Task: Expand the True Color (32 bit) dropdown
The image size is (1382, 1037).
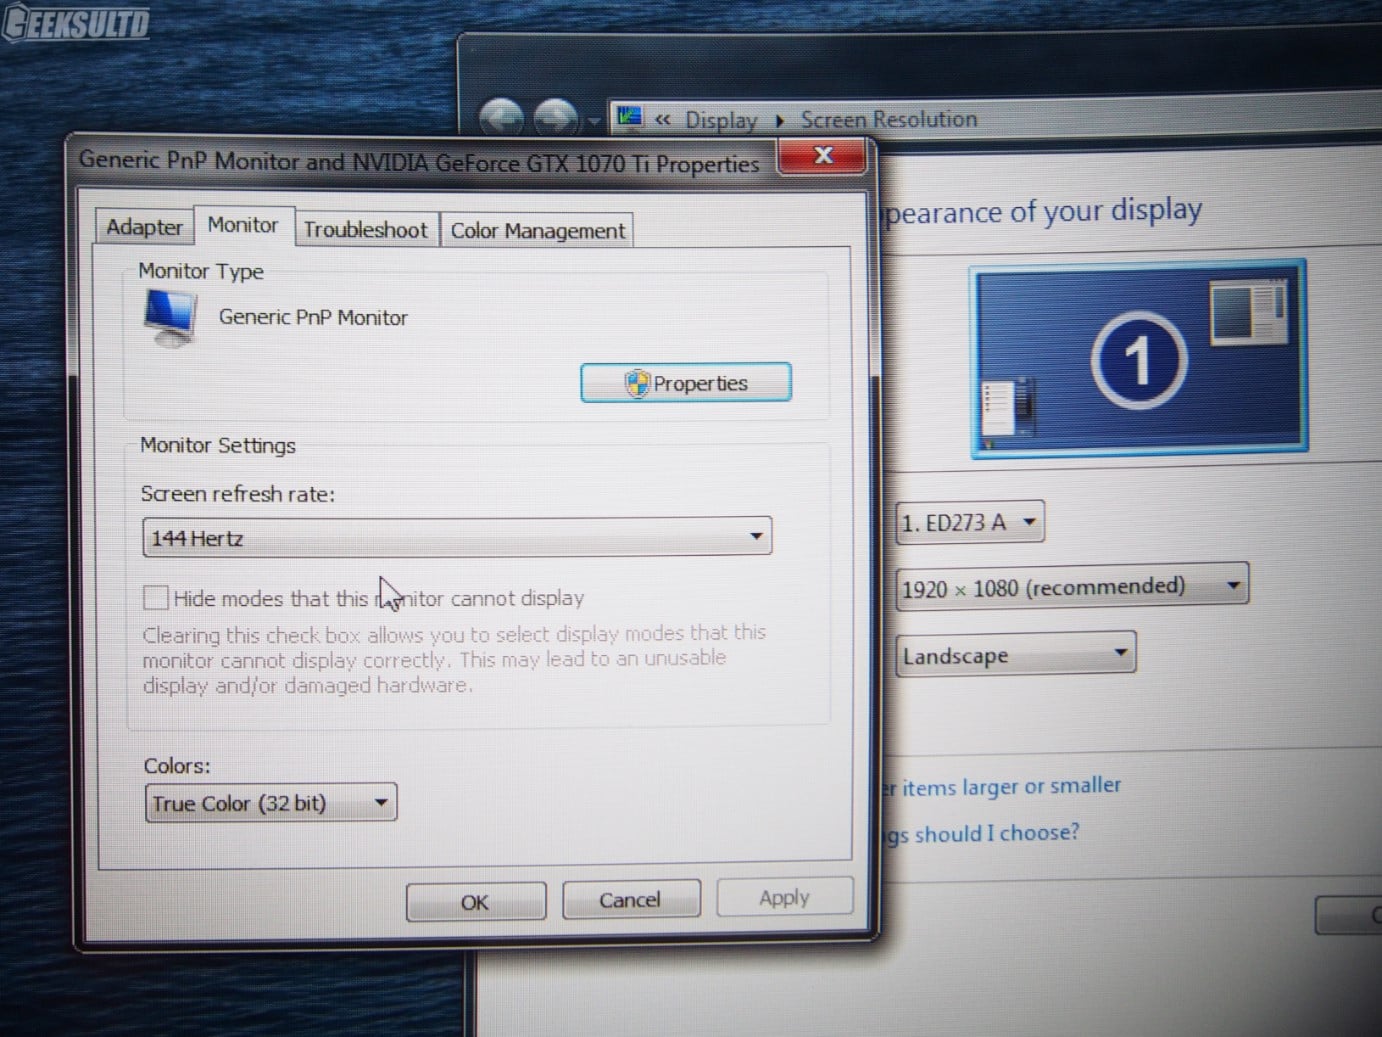Action: 271,803
